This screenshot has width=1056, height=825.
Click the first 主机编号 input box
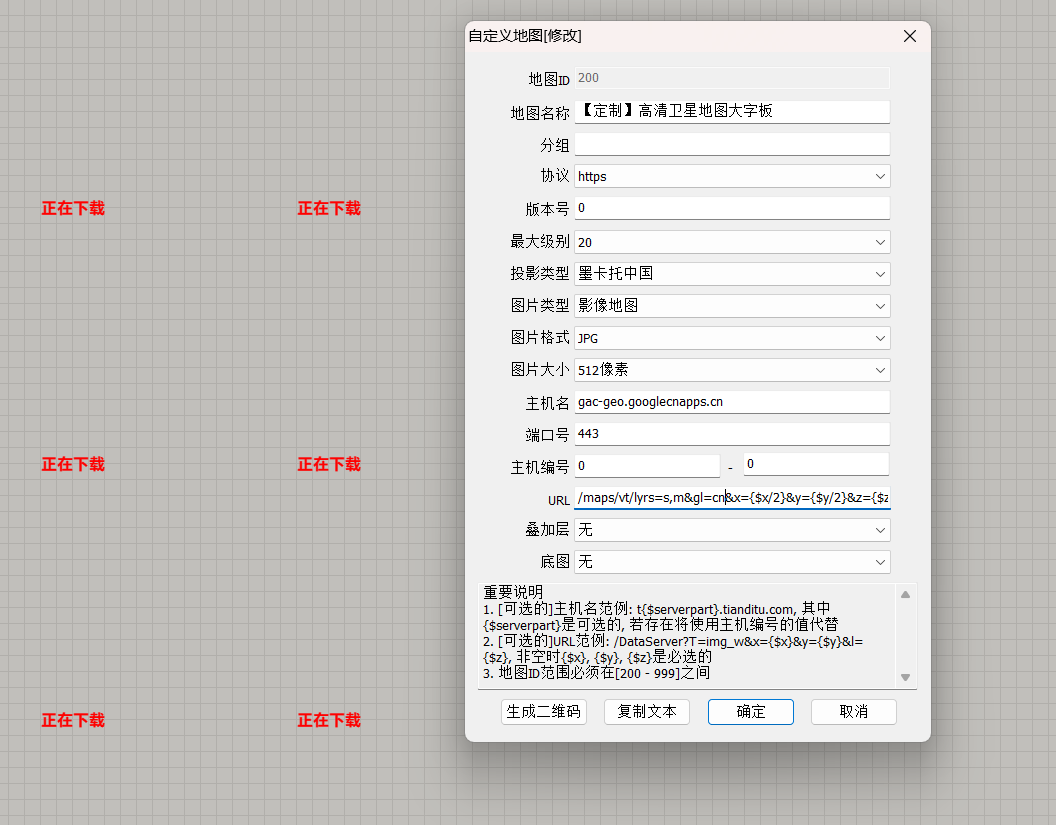647,466
